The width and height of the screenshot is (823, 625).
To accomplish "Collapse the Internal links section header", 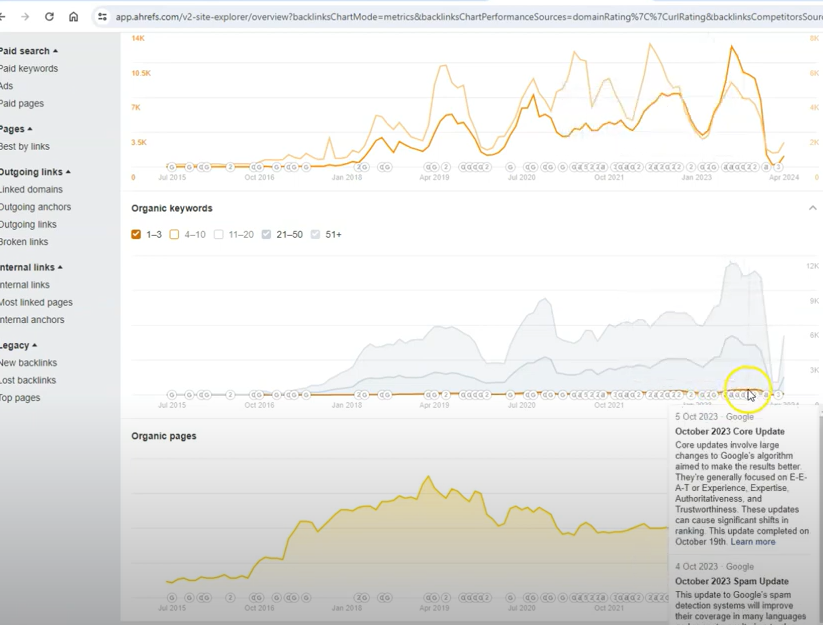I will point(31,268).
